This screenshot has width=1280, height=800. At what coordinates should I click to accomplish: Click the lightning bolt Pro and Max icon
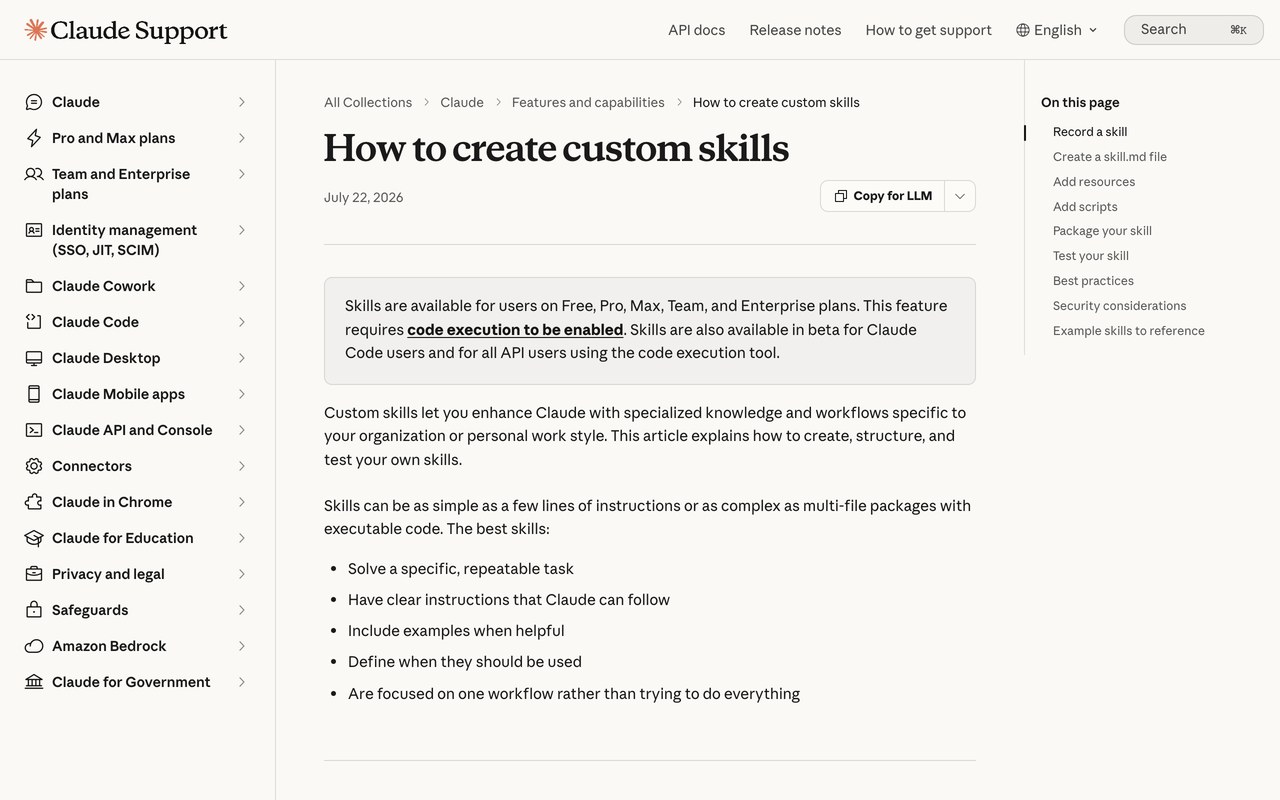click(x=34, y=138)
